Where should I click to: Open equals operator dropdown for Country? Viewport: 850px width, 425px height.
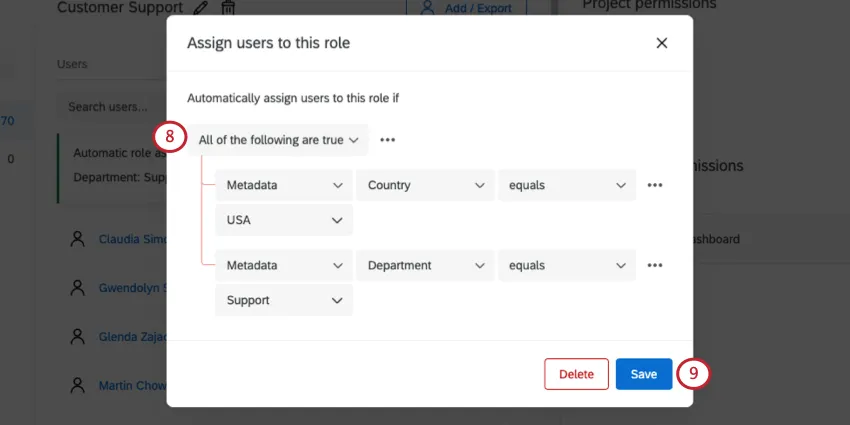[x=566, y=185]
